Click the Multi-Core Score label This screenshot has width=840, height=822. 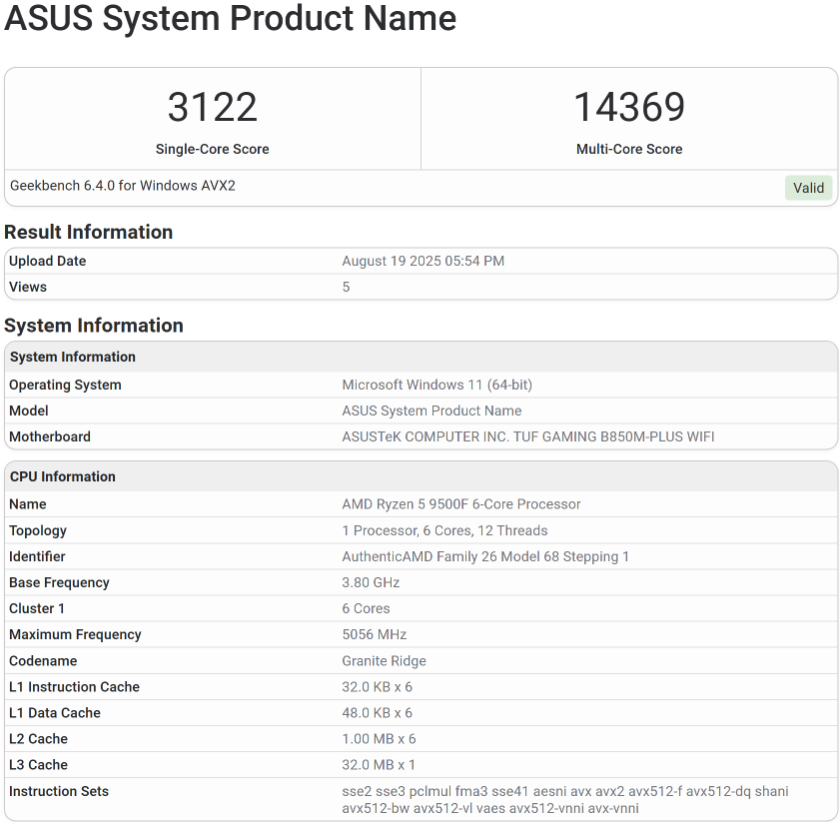coord(629,149)
